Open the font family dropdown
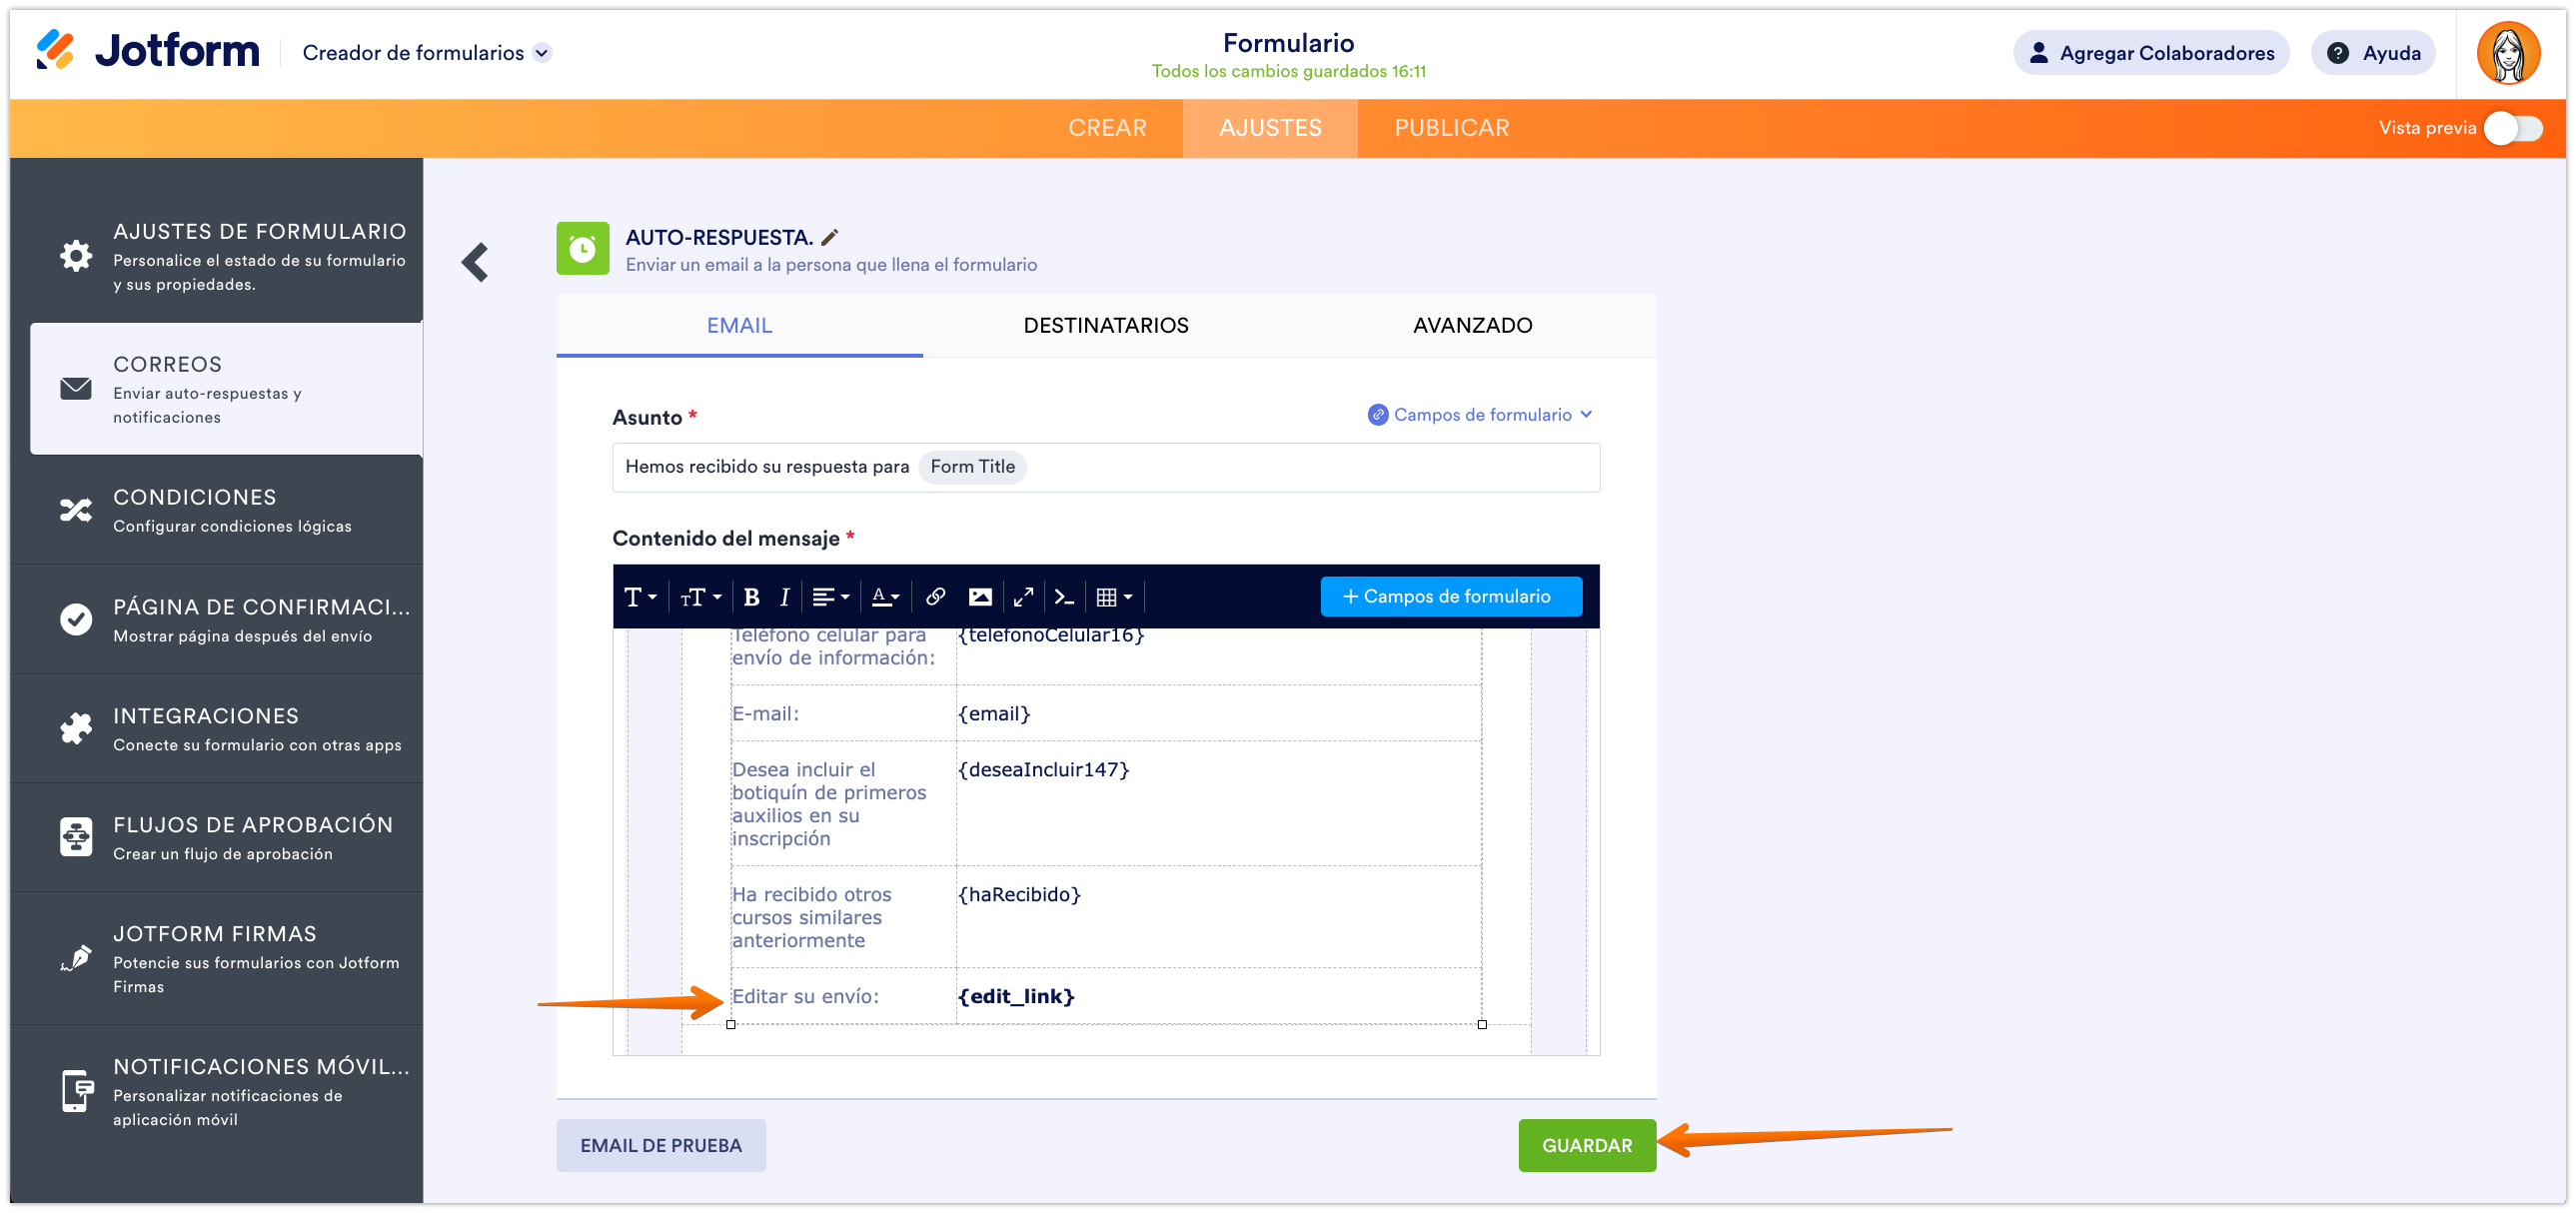This screenshot has width=2576, height=1213. [x=640, y=597]
